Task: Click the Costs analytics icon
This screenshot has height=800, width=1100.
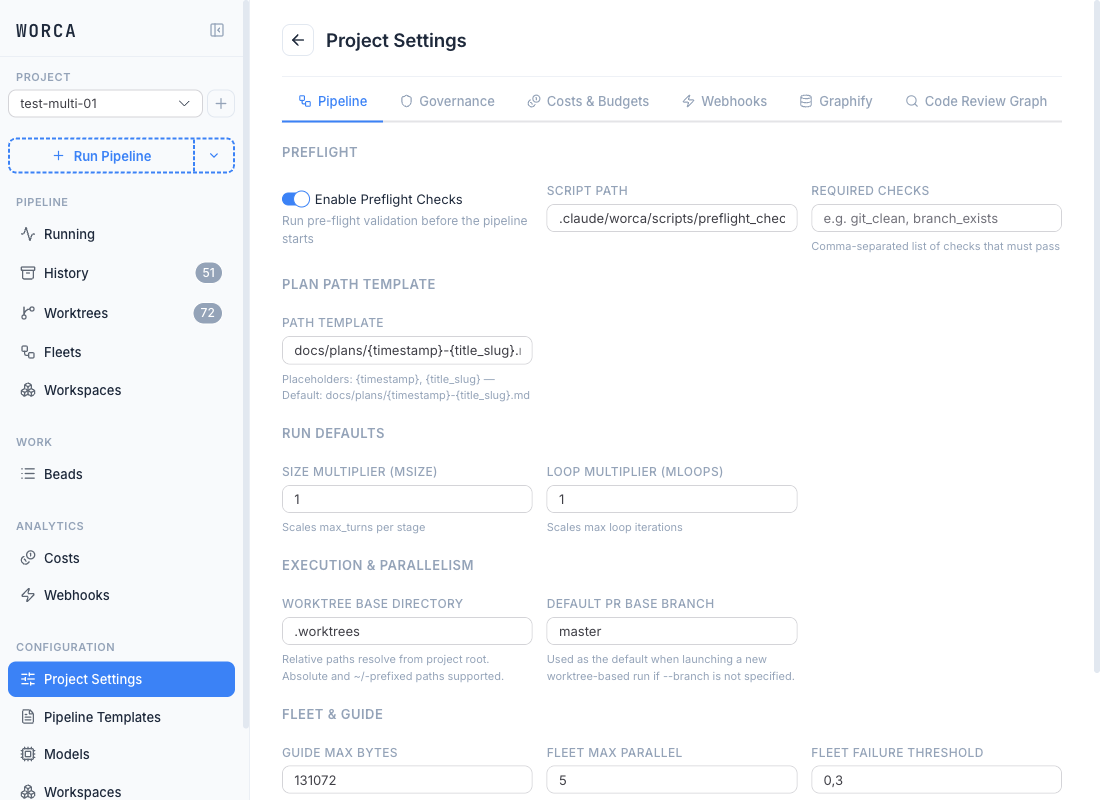Action: (x=28, y=558)
